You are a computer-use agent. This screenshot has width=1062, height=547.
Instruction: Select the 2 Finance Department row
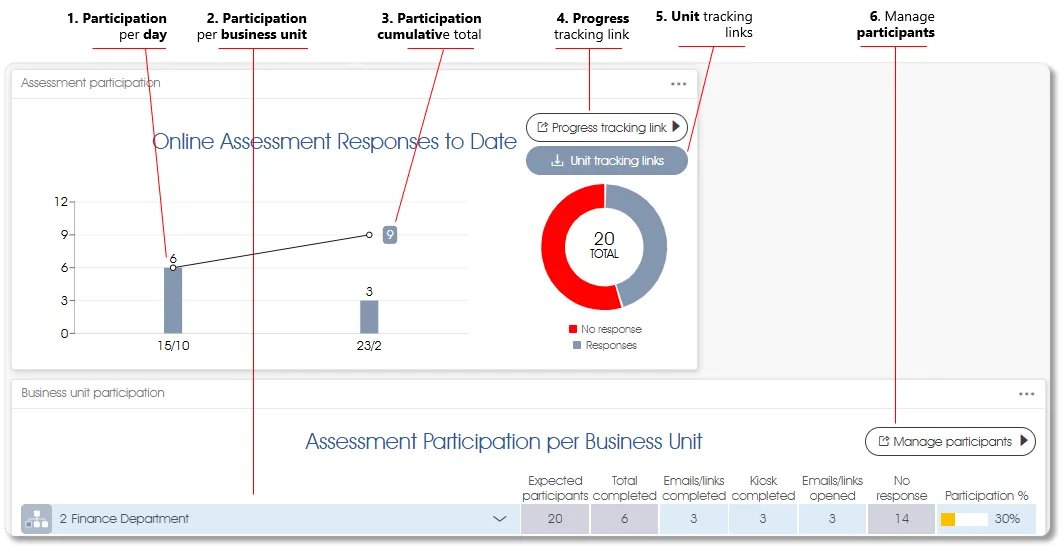click(x=250, y=519)
